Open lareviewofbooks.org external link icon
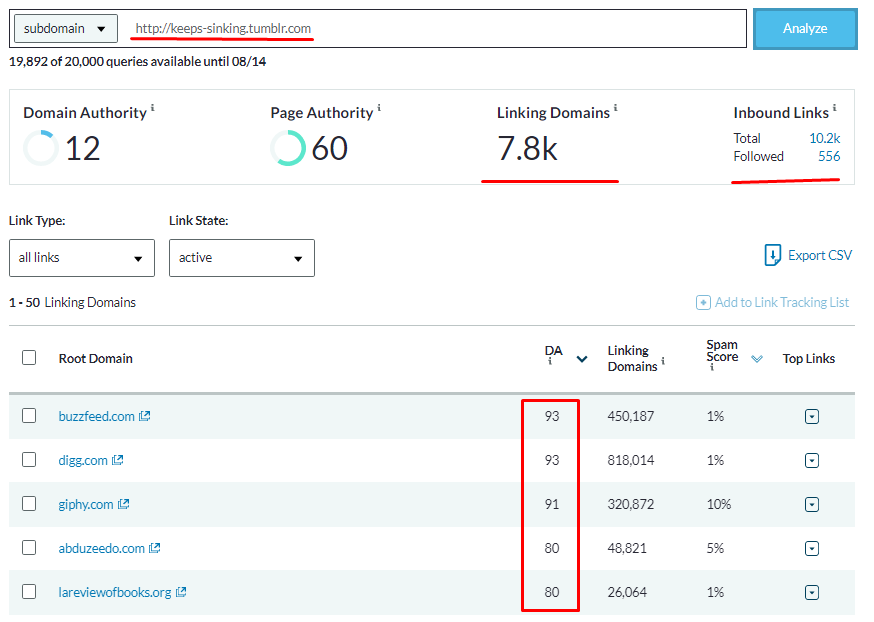 pyautogui.click(x=181, y=592)
